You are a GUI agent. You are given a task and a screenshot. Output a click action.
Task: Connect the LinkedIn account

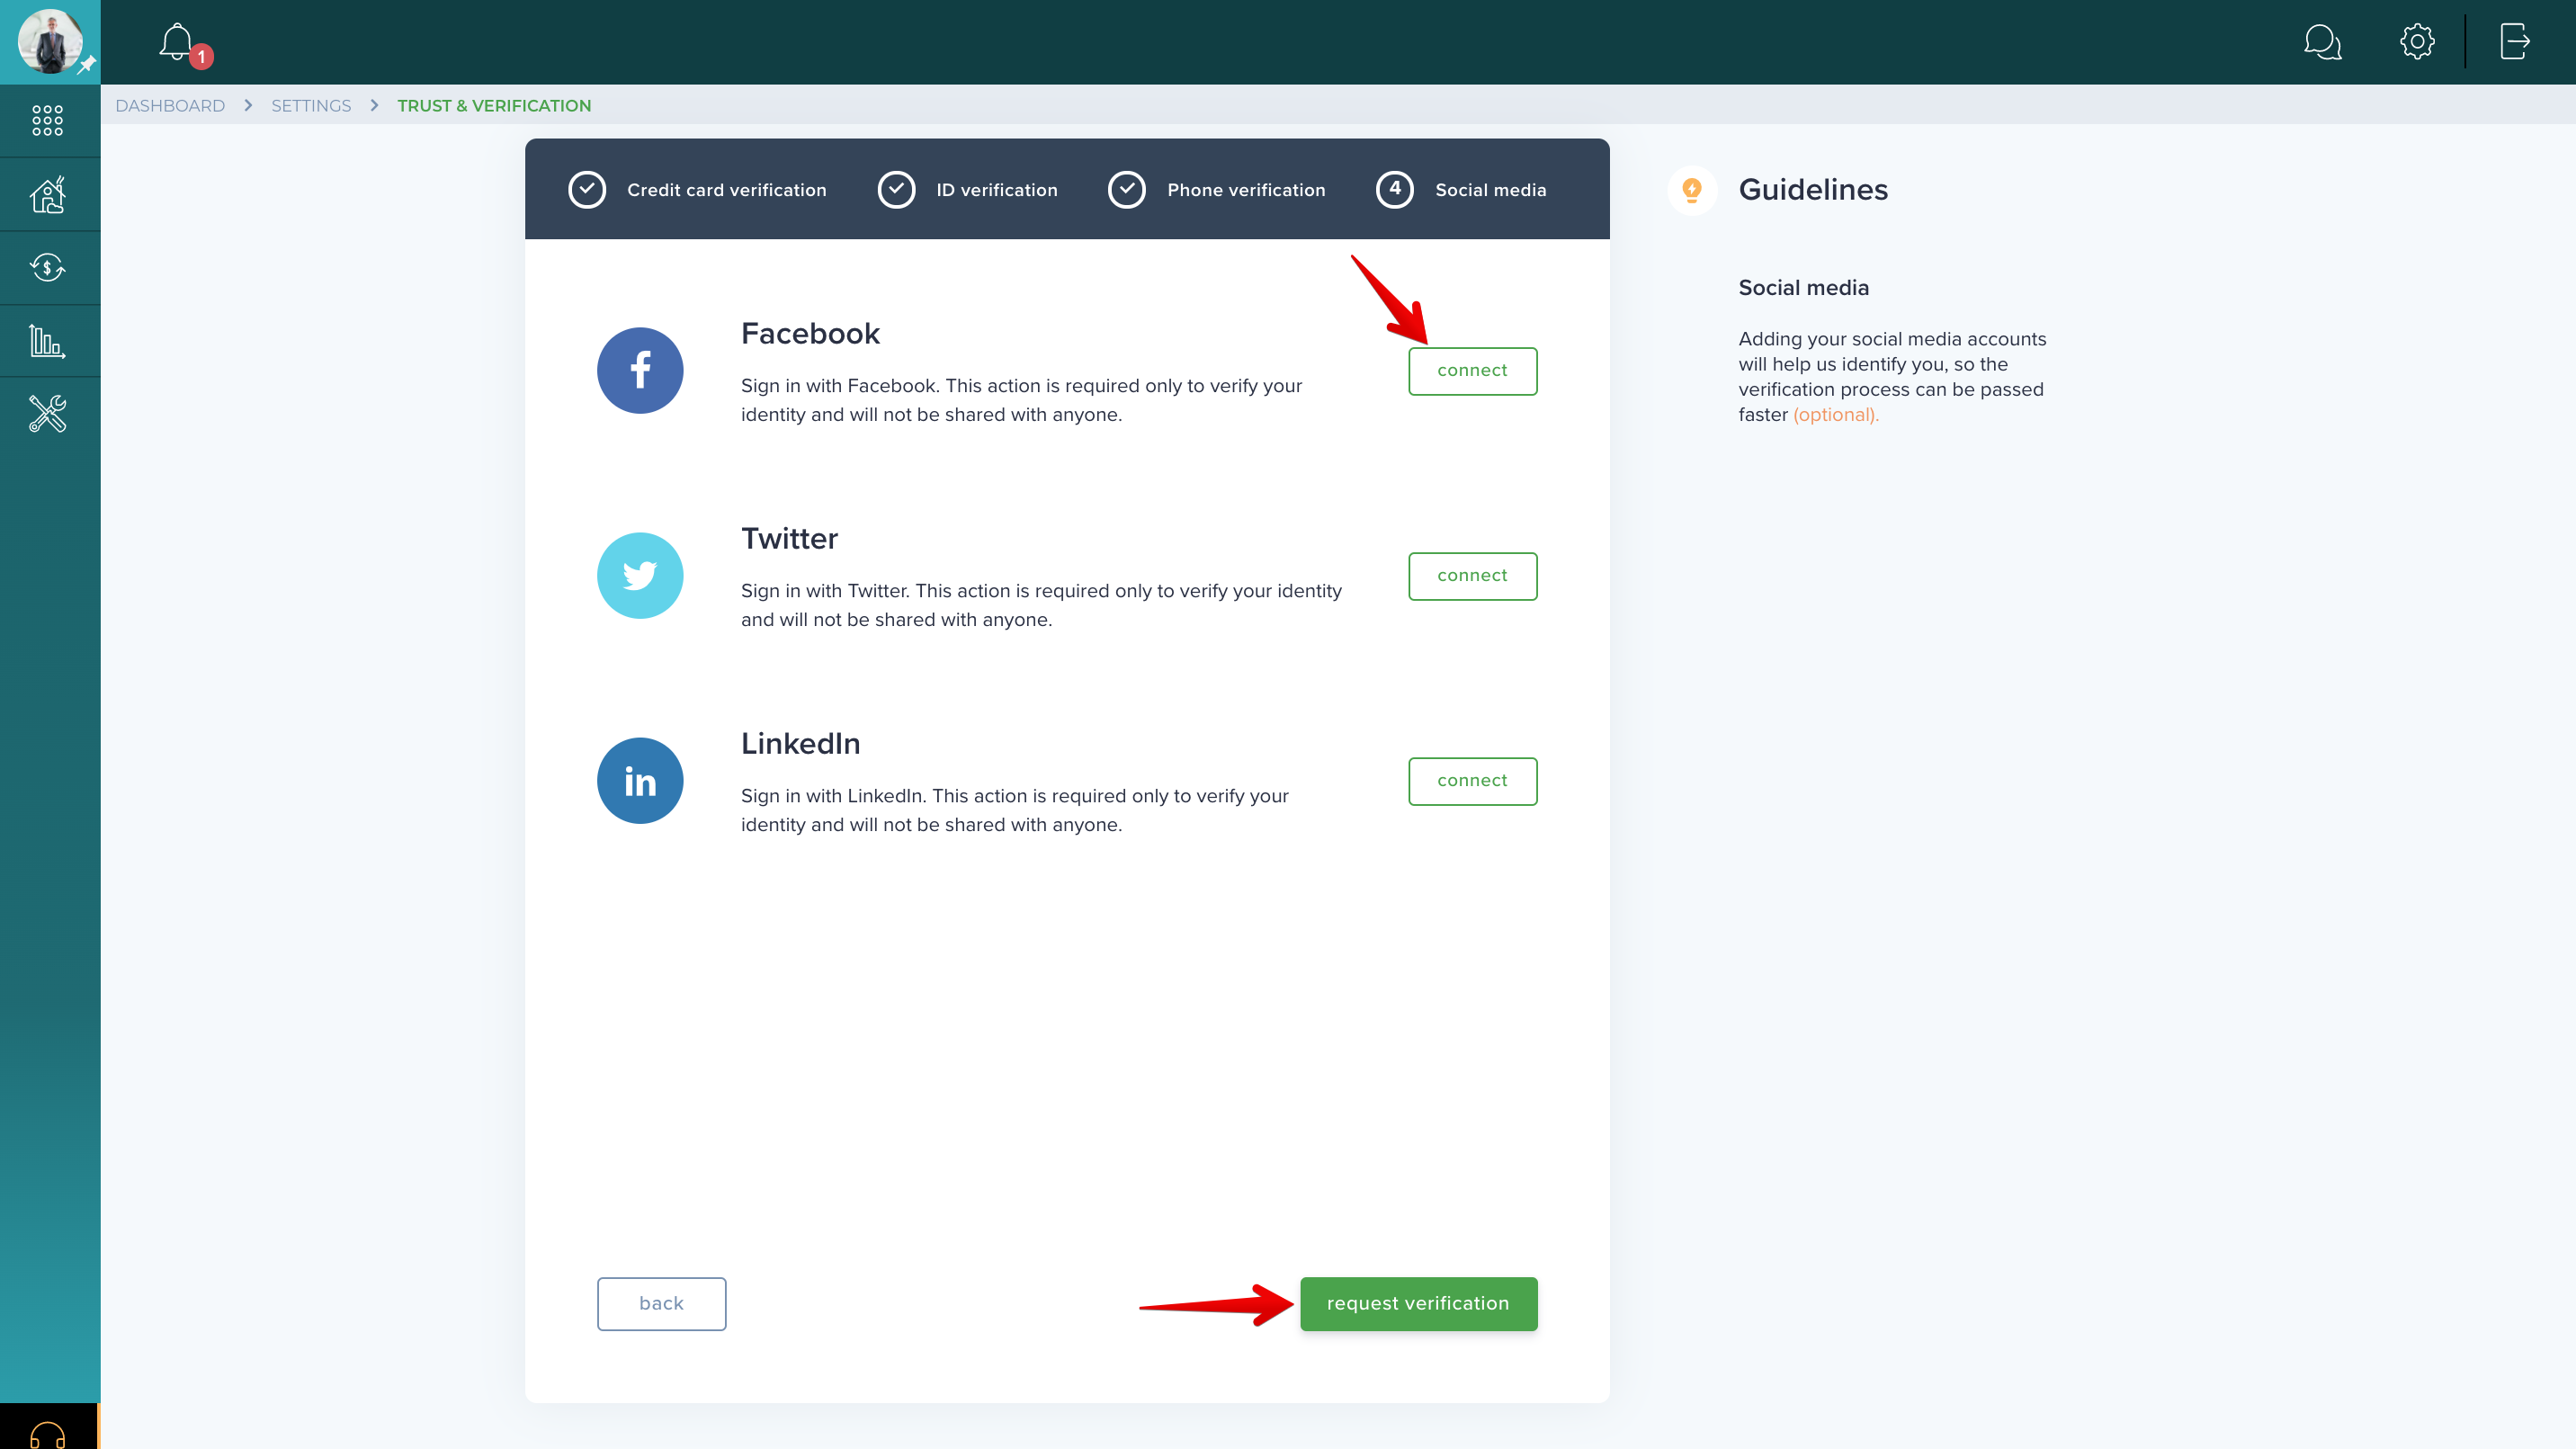coord(1473,781)
